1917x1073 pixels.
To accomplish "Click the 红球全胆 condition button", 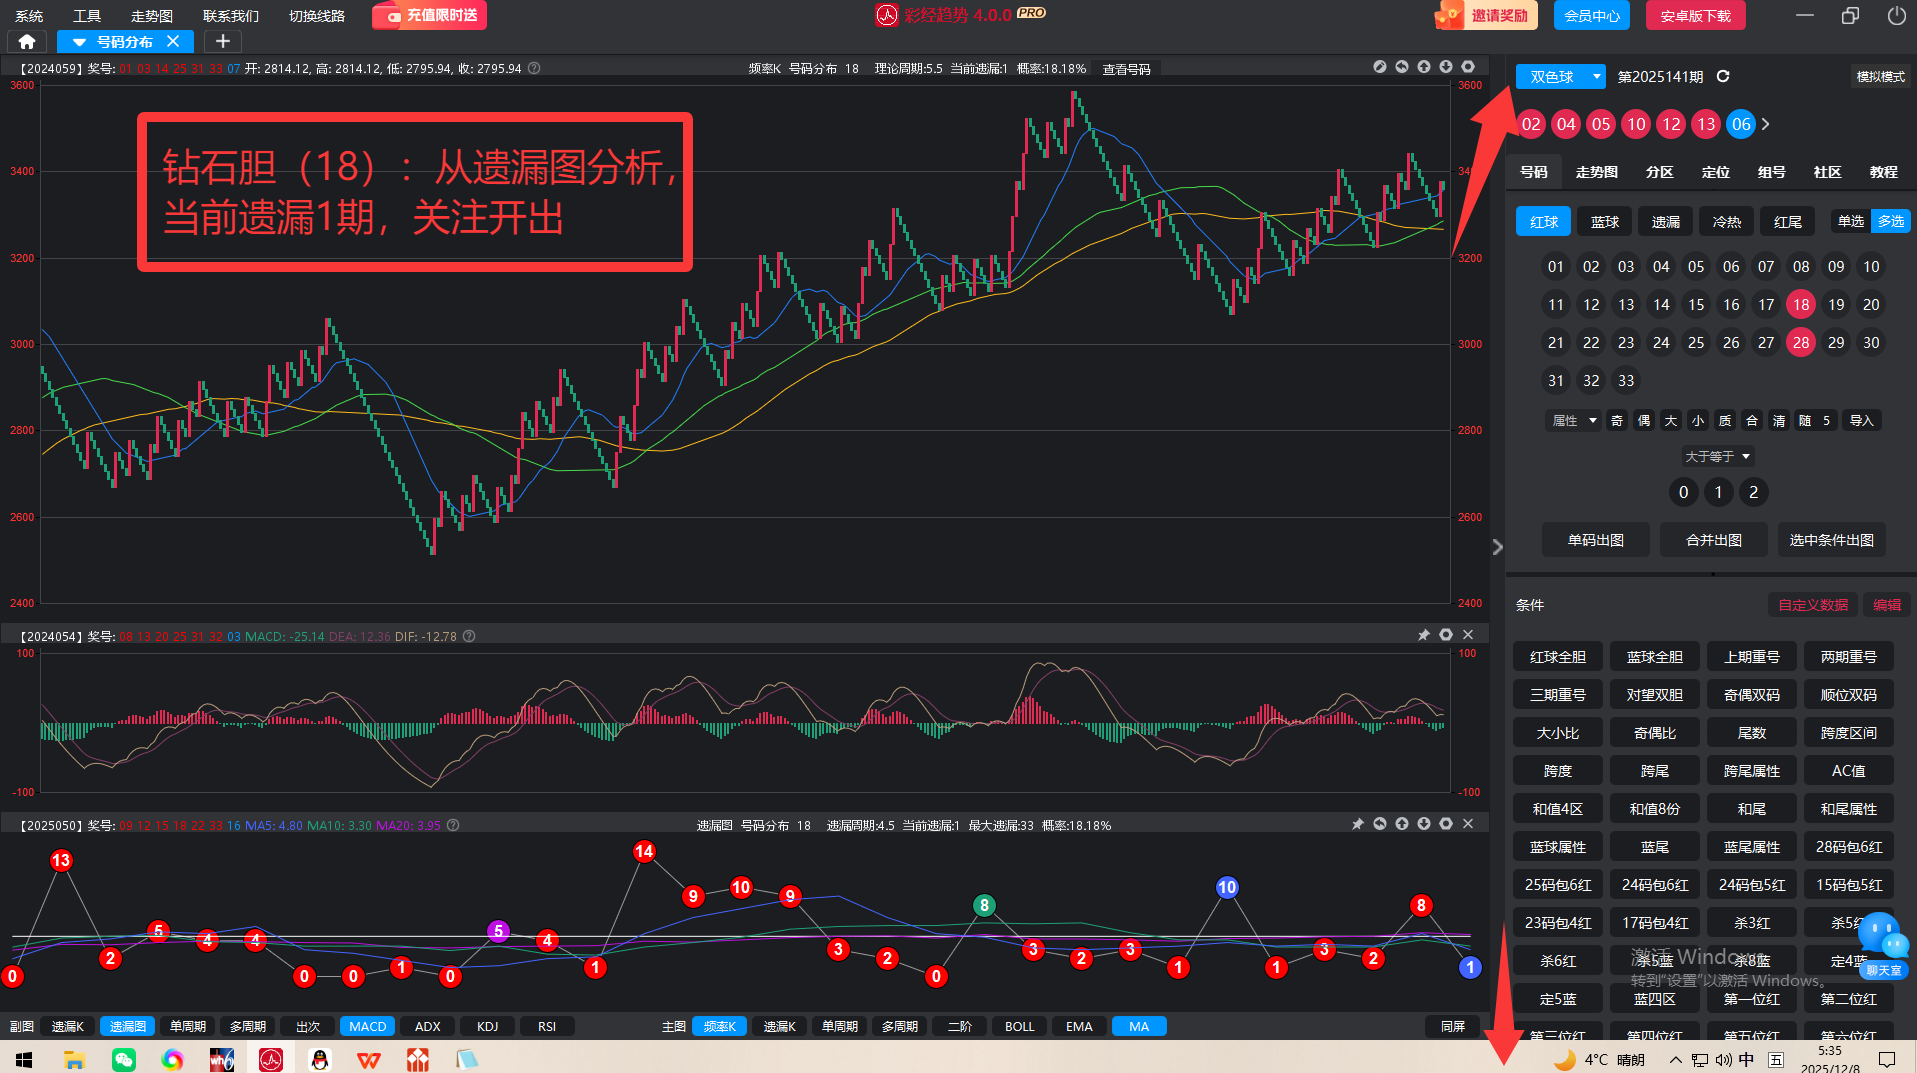I will pyautogui.click(x=1557, y=657).
